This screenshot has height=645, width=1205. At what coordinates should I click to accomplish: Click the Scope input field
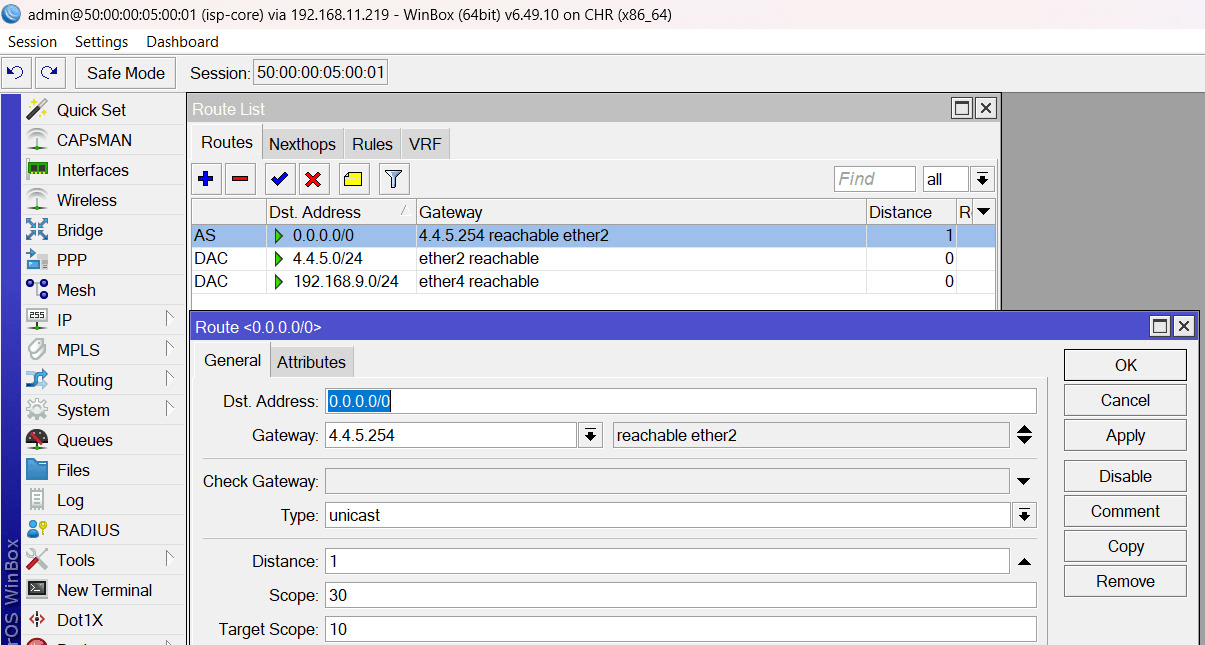tap(681, 595)
